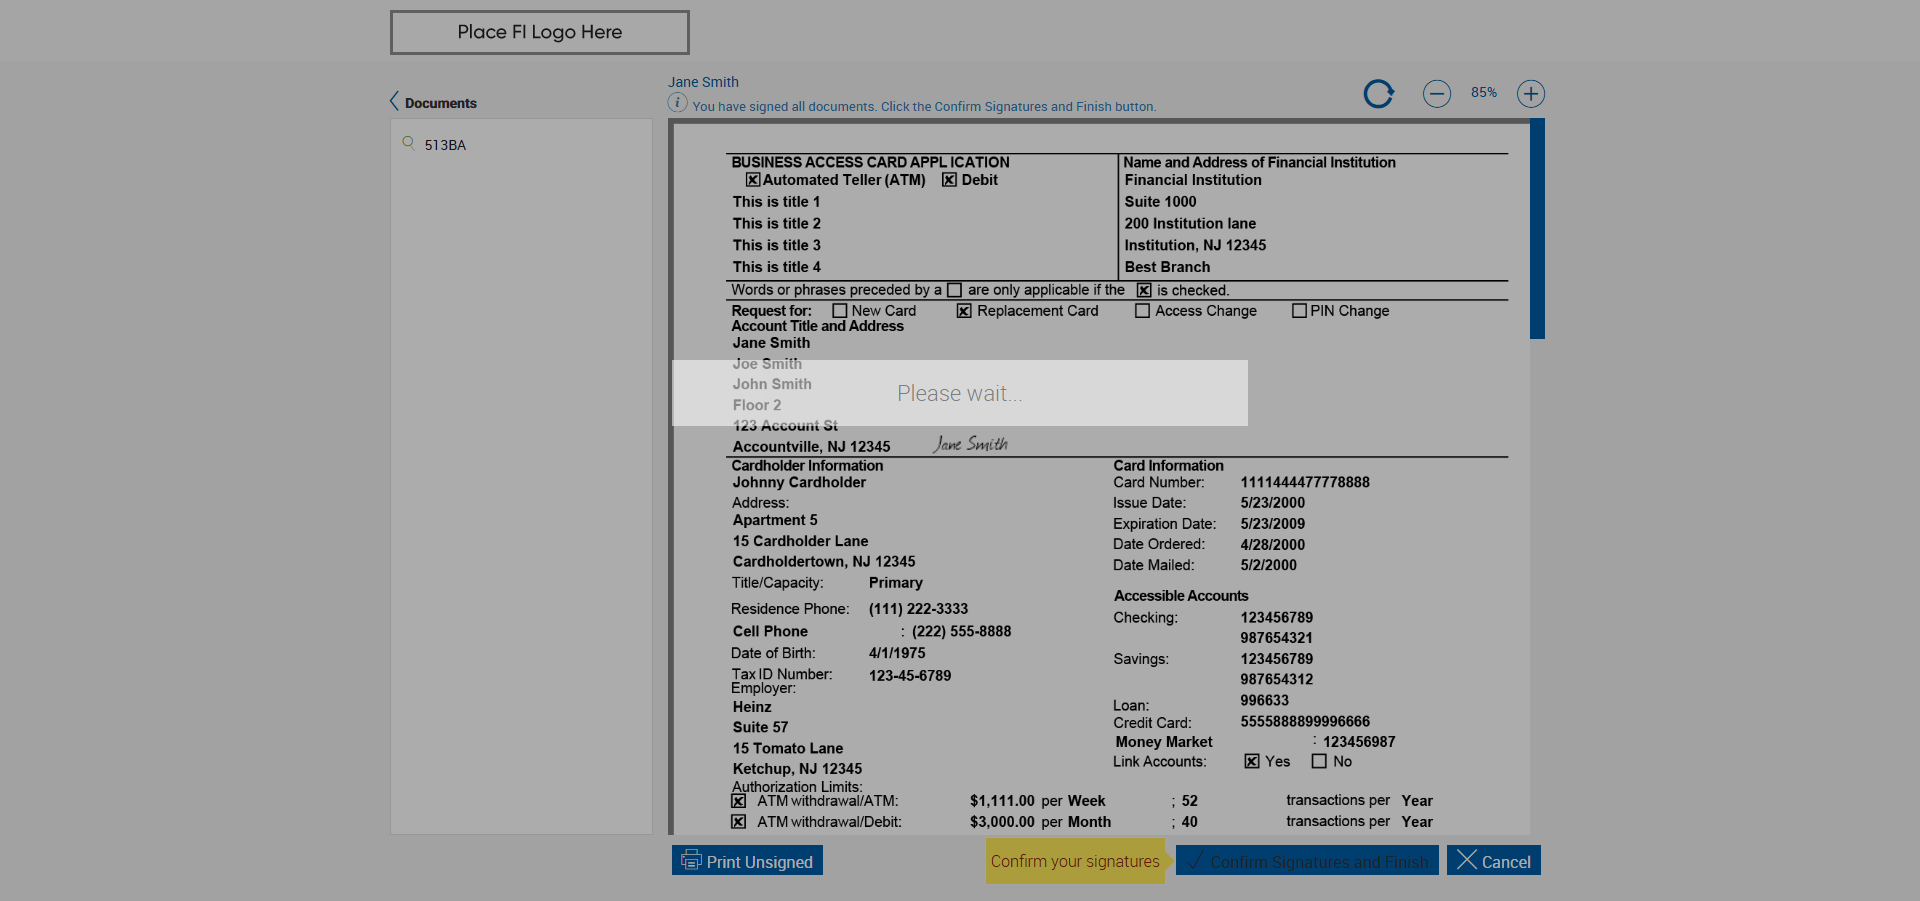Toggle the Debit checkbox
This screenshot has width=1920, height=901.
tap(949, 180)
